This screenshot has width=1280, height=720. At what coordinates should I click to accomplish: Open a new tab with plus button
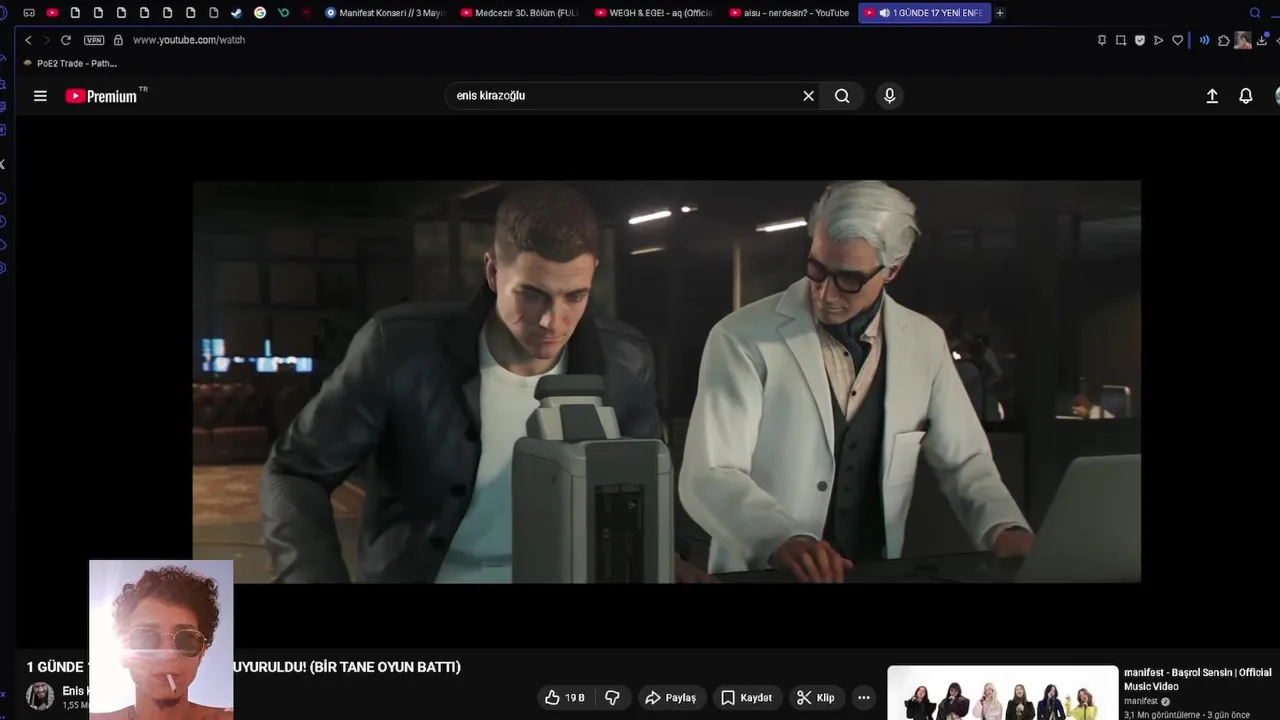click(999, 13)
